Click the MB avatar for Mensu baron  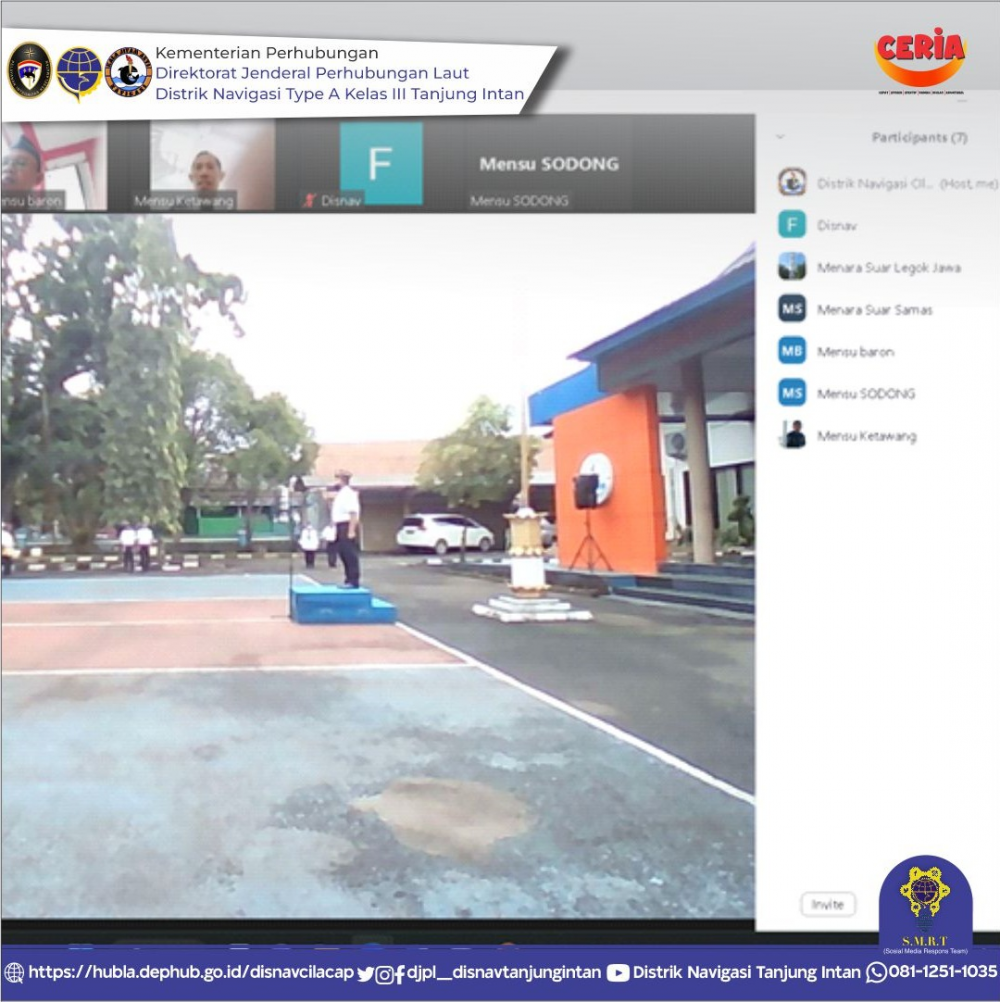pyautogui.click(x=792, y=351)
